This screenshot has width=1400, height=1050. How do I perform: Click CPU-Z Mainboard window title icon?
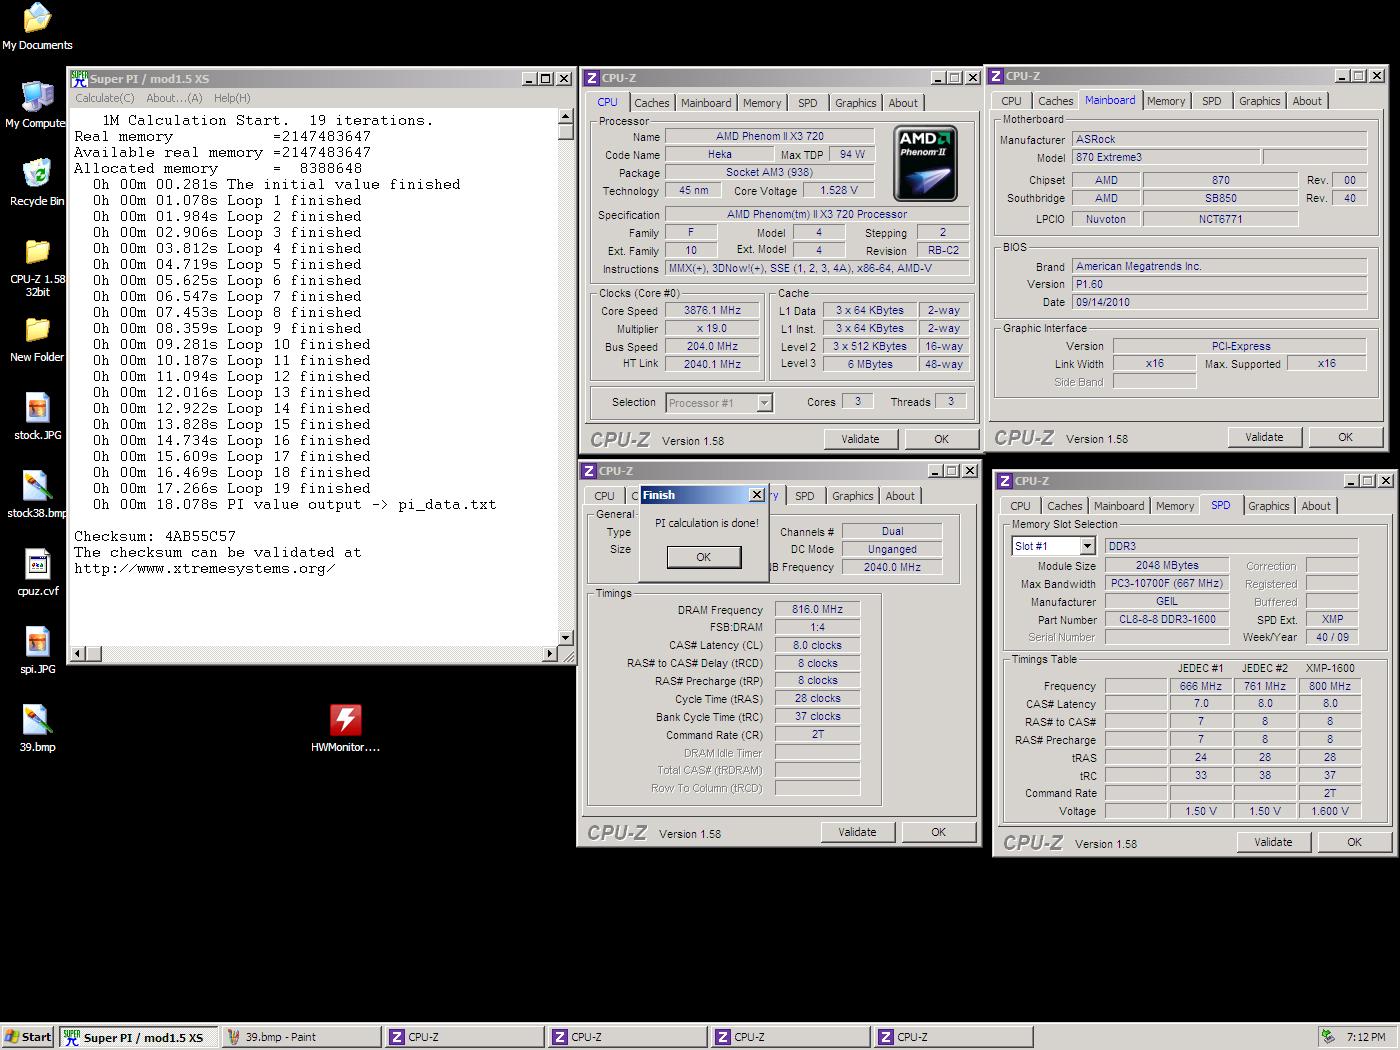[996, 76]
